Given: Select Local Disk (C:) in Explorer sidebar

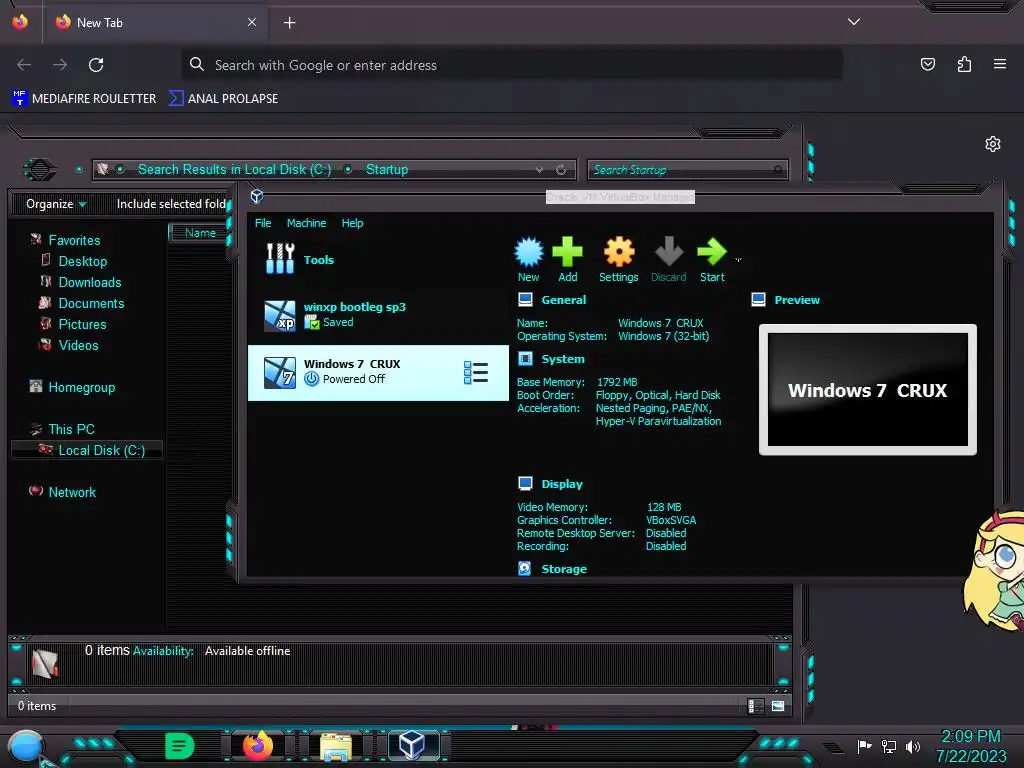Looking at the screenshot, I should (87, 450).
